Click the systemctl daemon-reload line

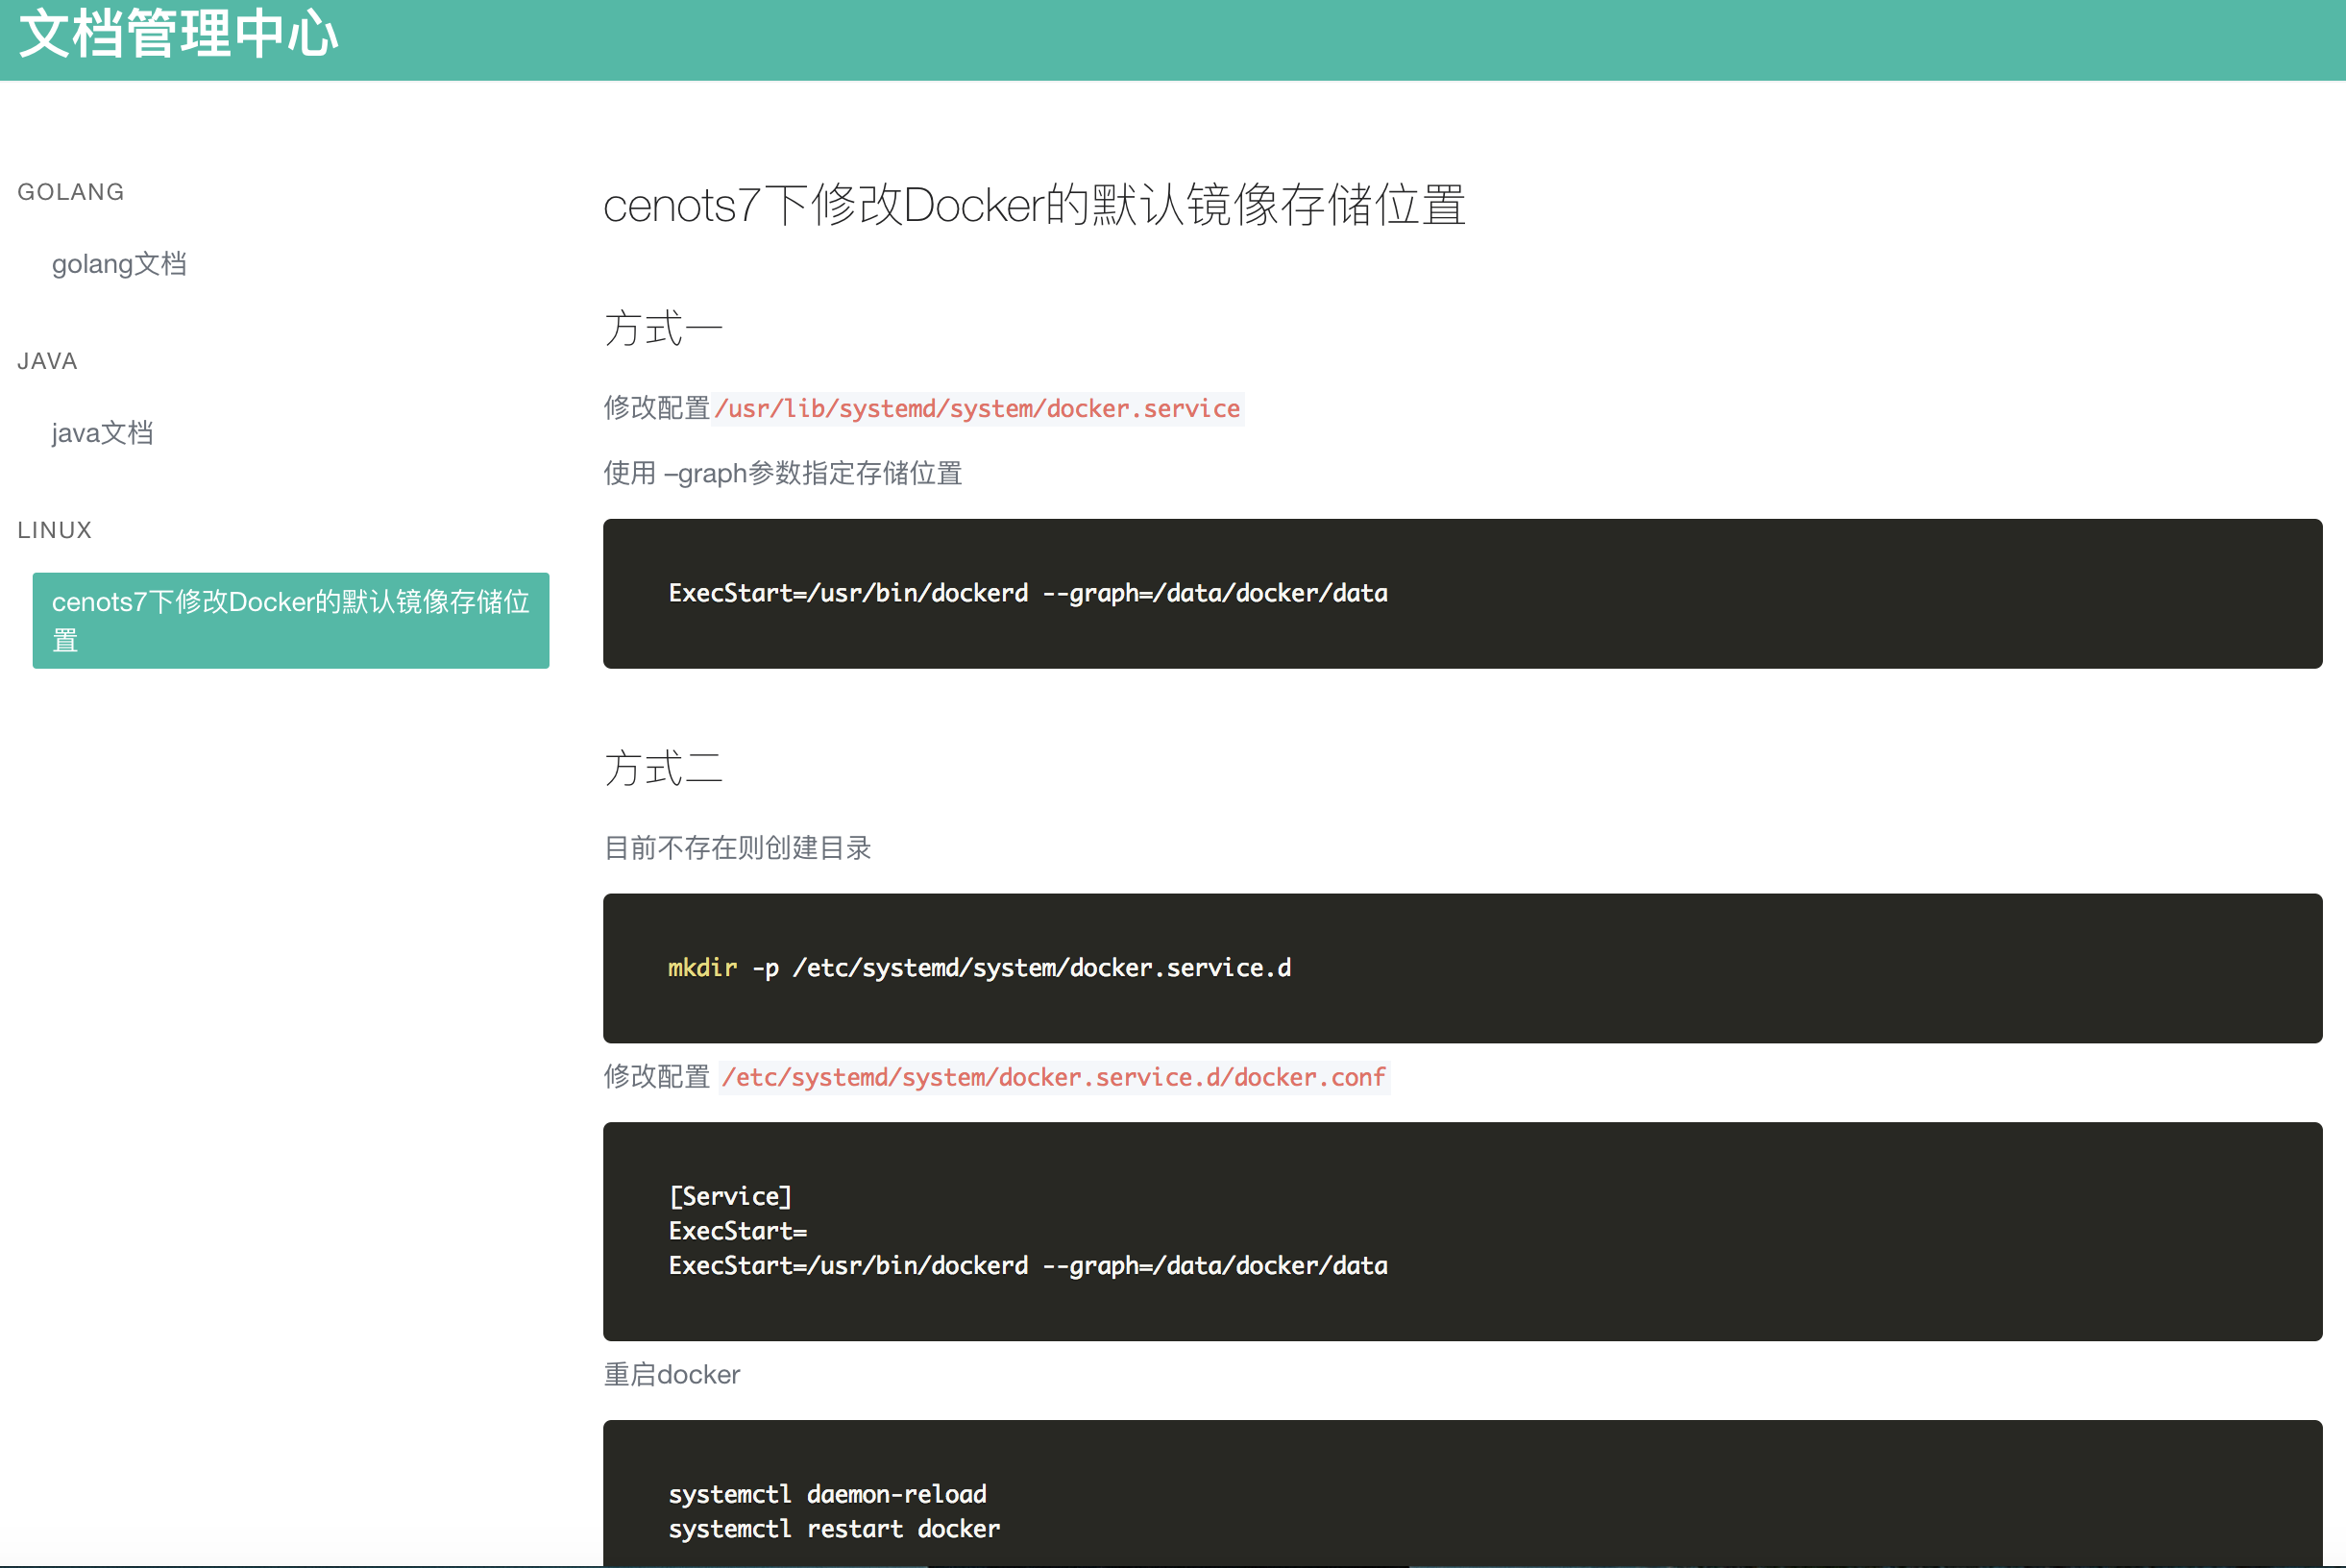[827, 1494]
